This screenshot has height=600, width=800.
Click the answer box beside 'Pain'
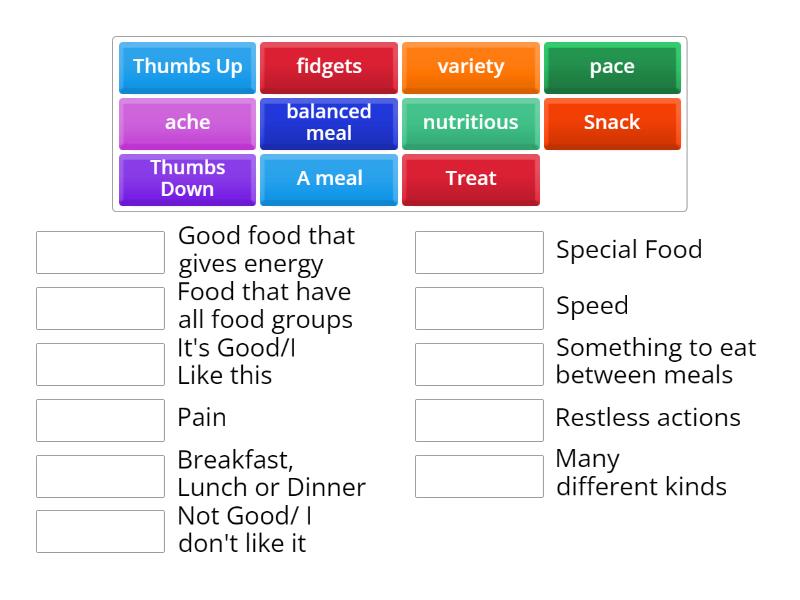point(99,419)
